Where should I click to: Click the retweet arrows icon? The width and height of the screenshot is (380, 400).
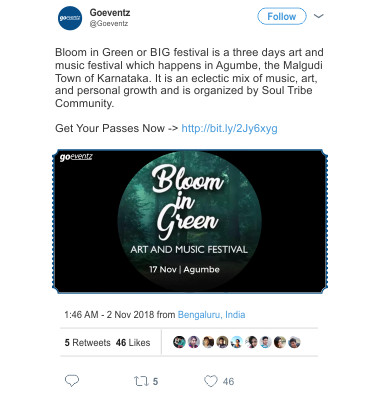pos(140,381)
